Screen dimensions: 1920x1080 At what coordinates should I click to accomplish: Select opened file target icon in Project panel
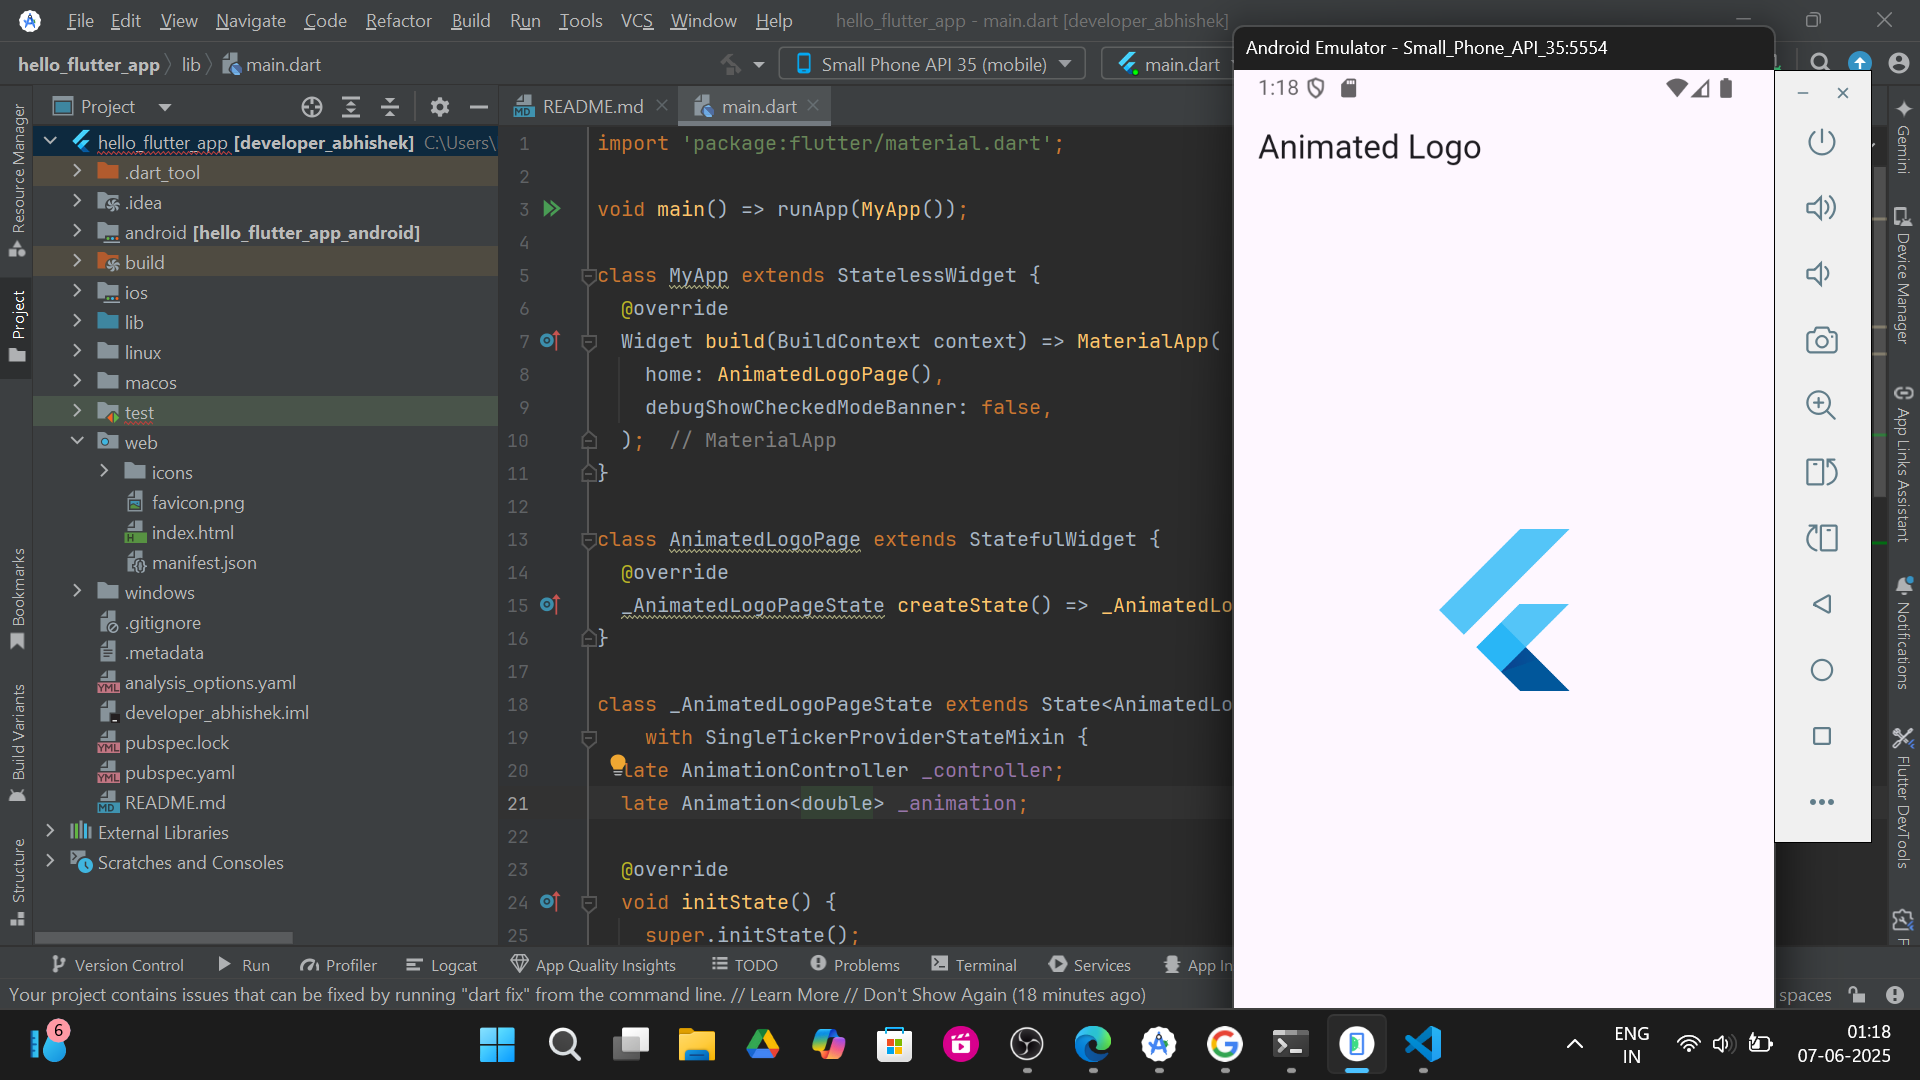click(x=312, y=106)
